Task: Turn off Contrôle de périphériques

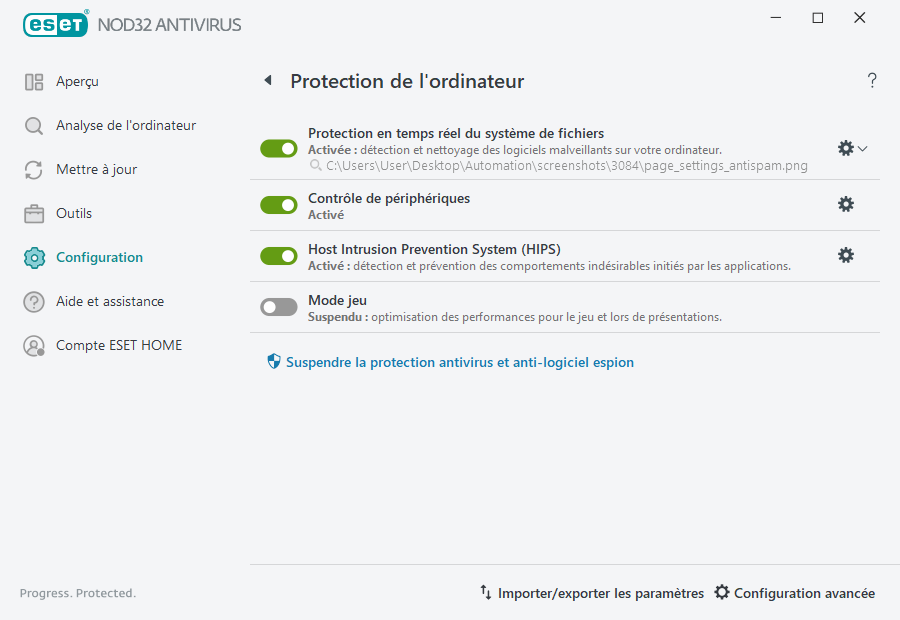Action: (278, 204)
